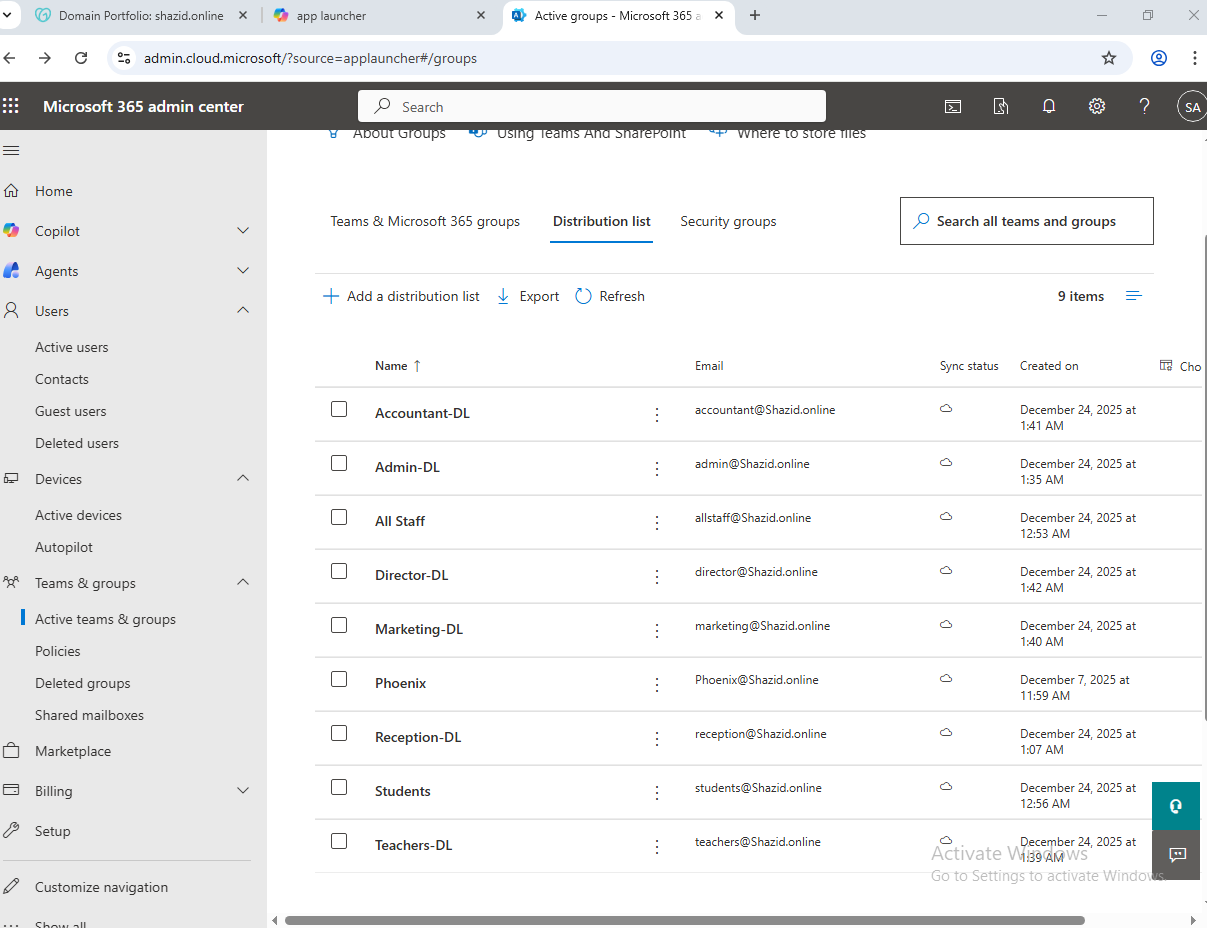Open more actions for Director-DL
This screenshot has width=1207, height=929.
tap(657, 576)
